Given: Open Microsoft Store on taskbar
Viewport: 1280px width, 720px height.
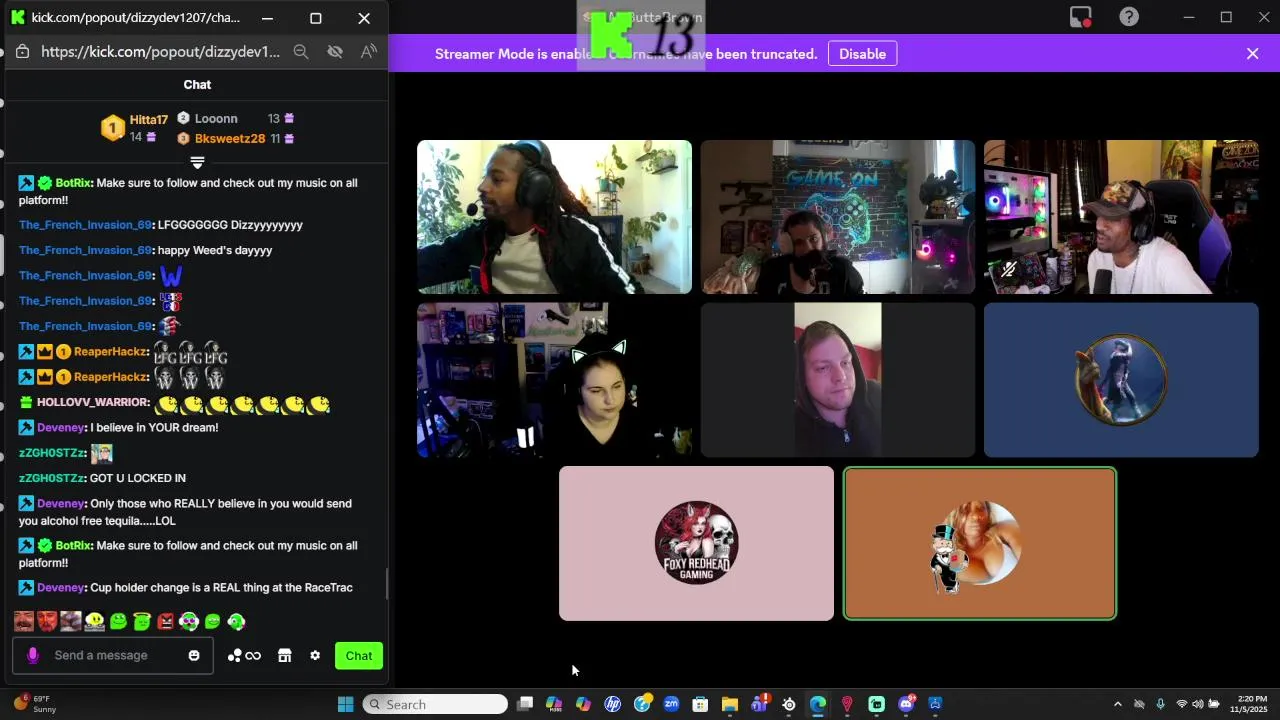Looking at the screenshot, I should 700,704.
